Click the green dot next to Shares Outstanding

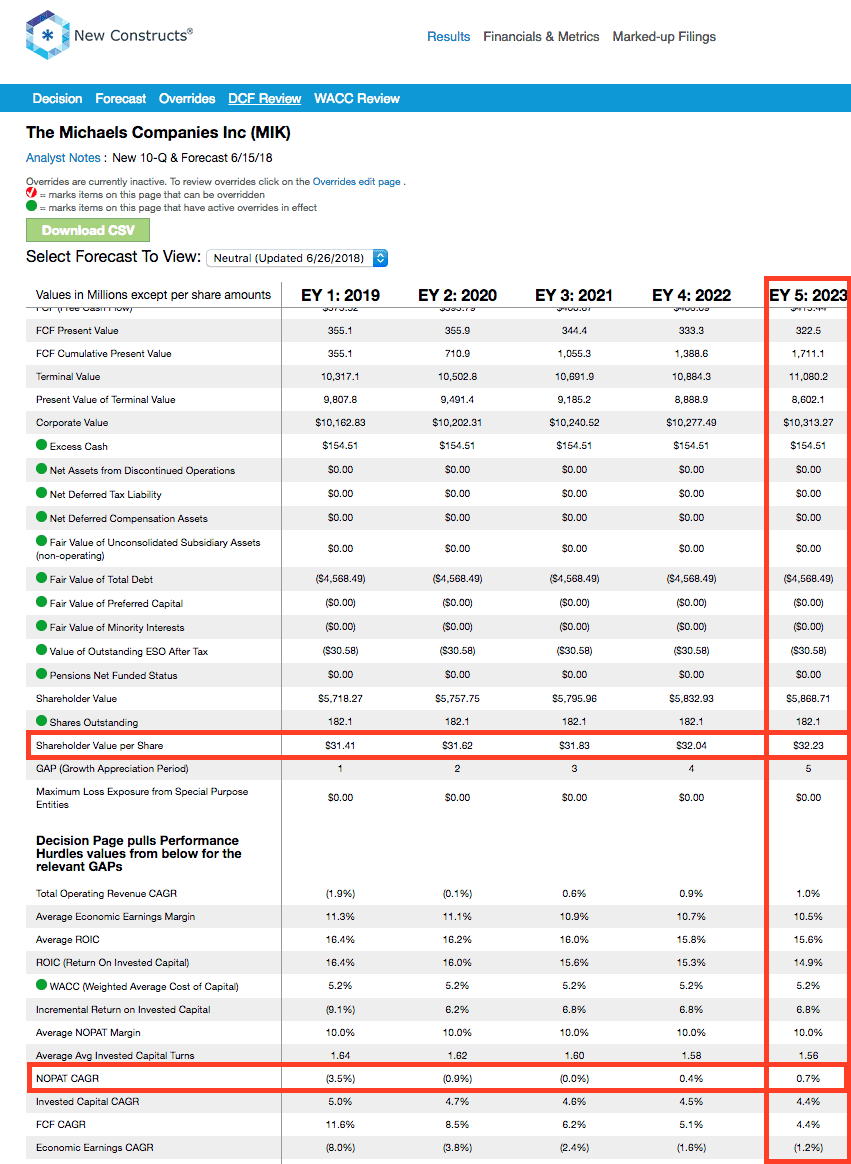(41, 722)
